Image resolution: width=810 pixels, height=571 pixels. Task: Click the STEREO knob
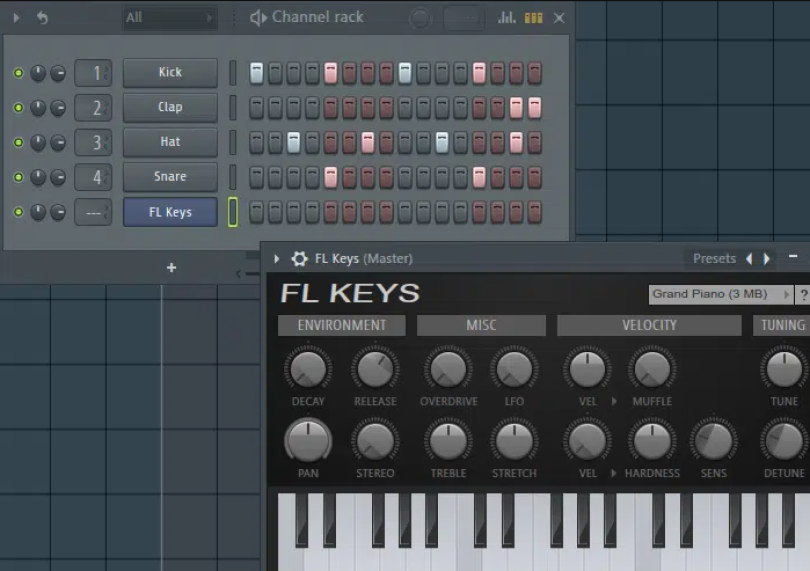pos(375,441)
